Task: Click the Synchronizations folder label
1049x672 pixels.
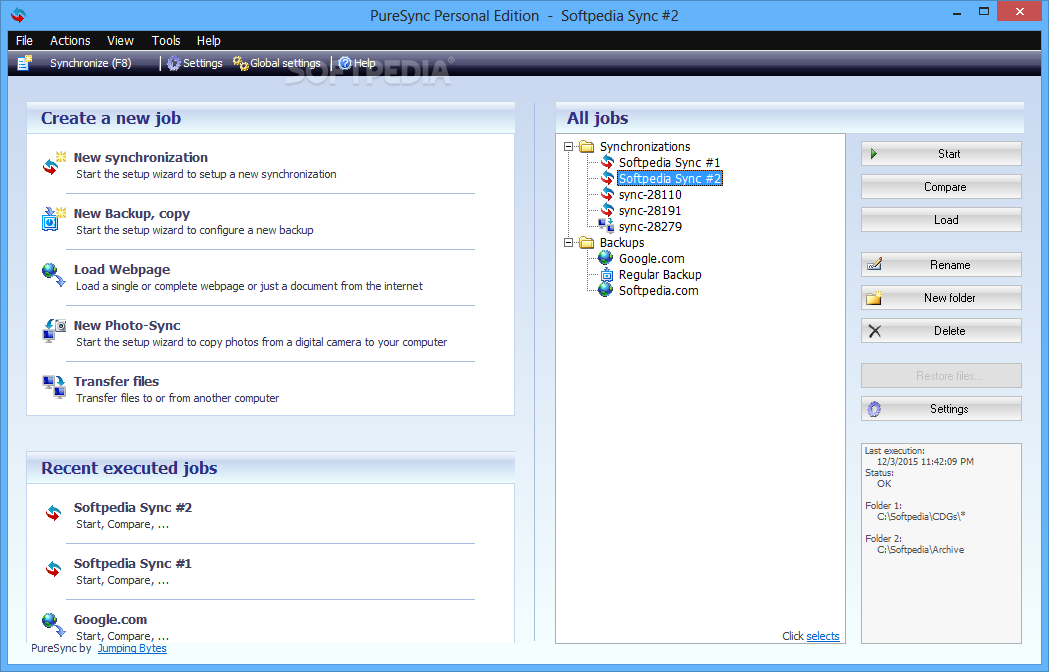Action: [x=645, y=147]
